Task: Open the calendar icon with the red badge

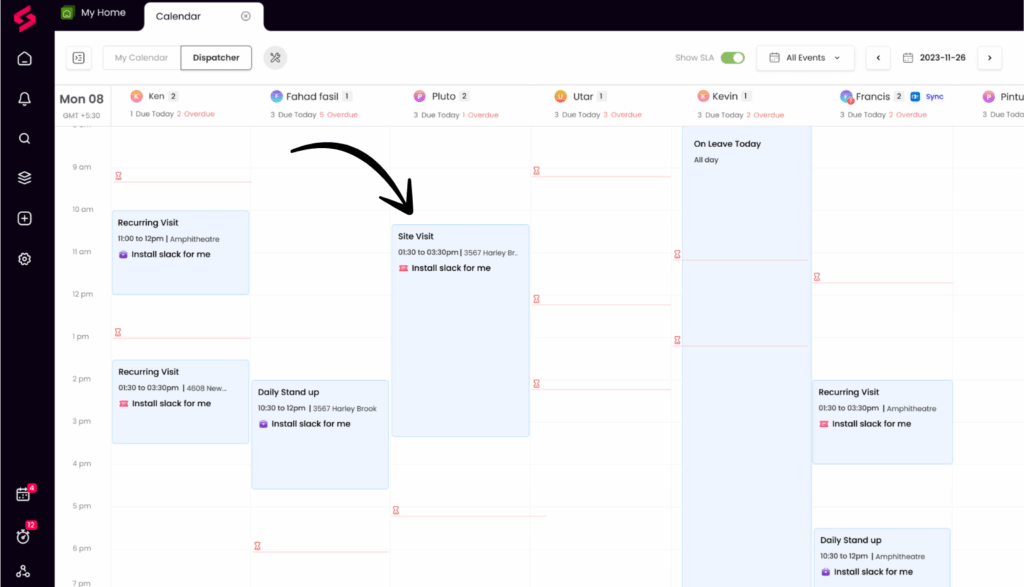Action: [24, 493]
